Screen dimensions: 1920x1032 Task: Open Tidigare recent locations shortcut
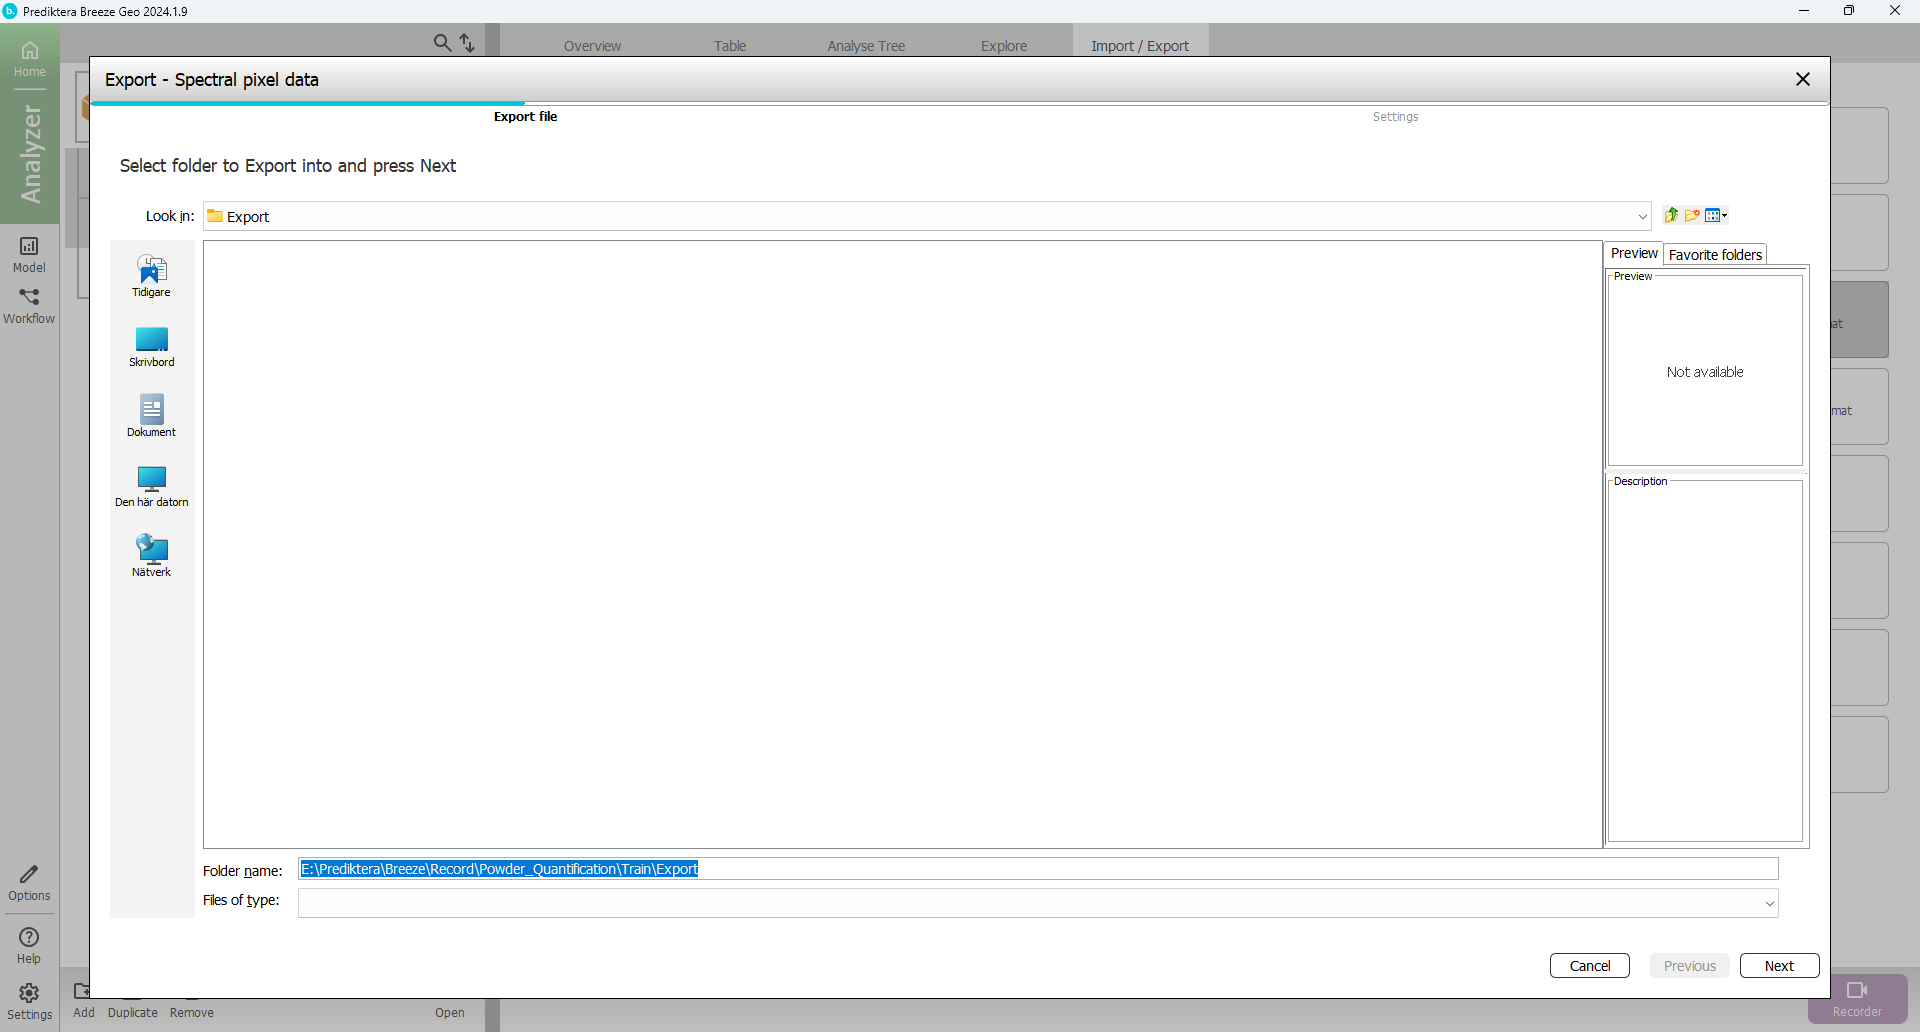(x=151, y=276)
